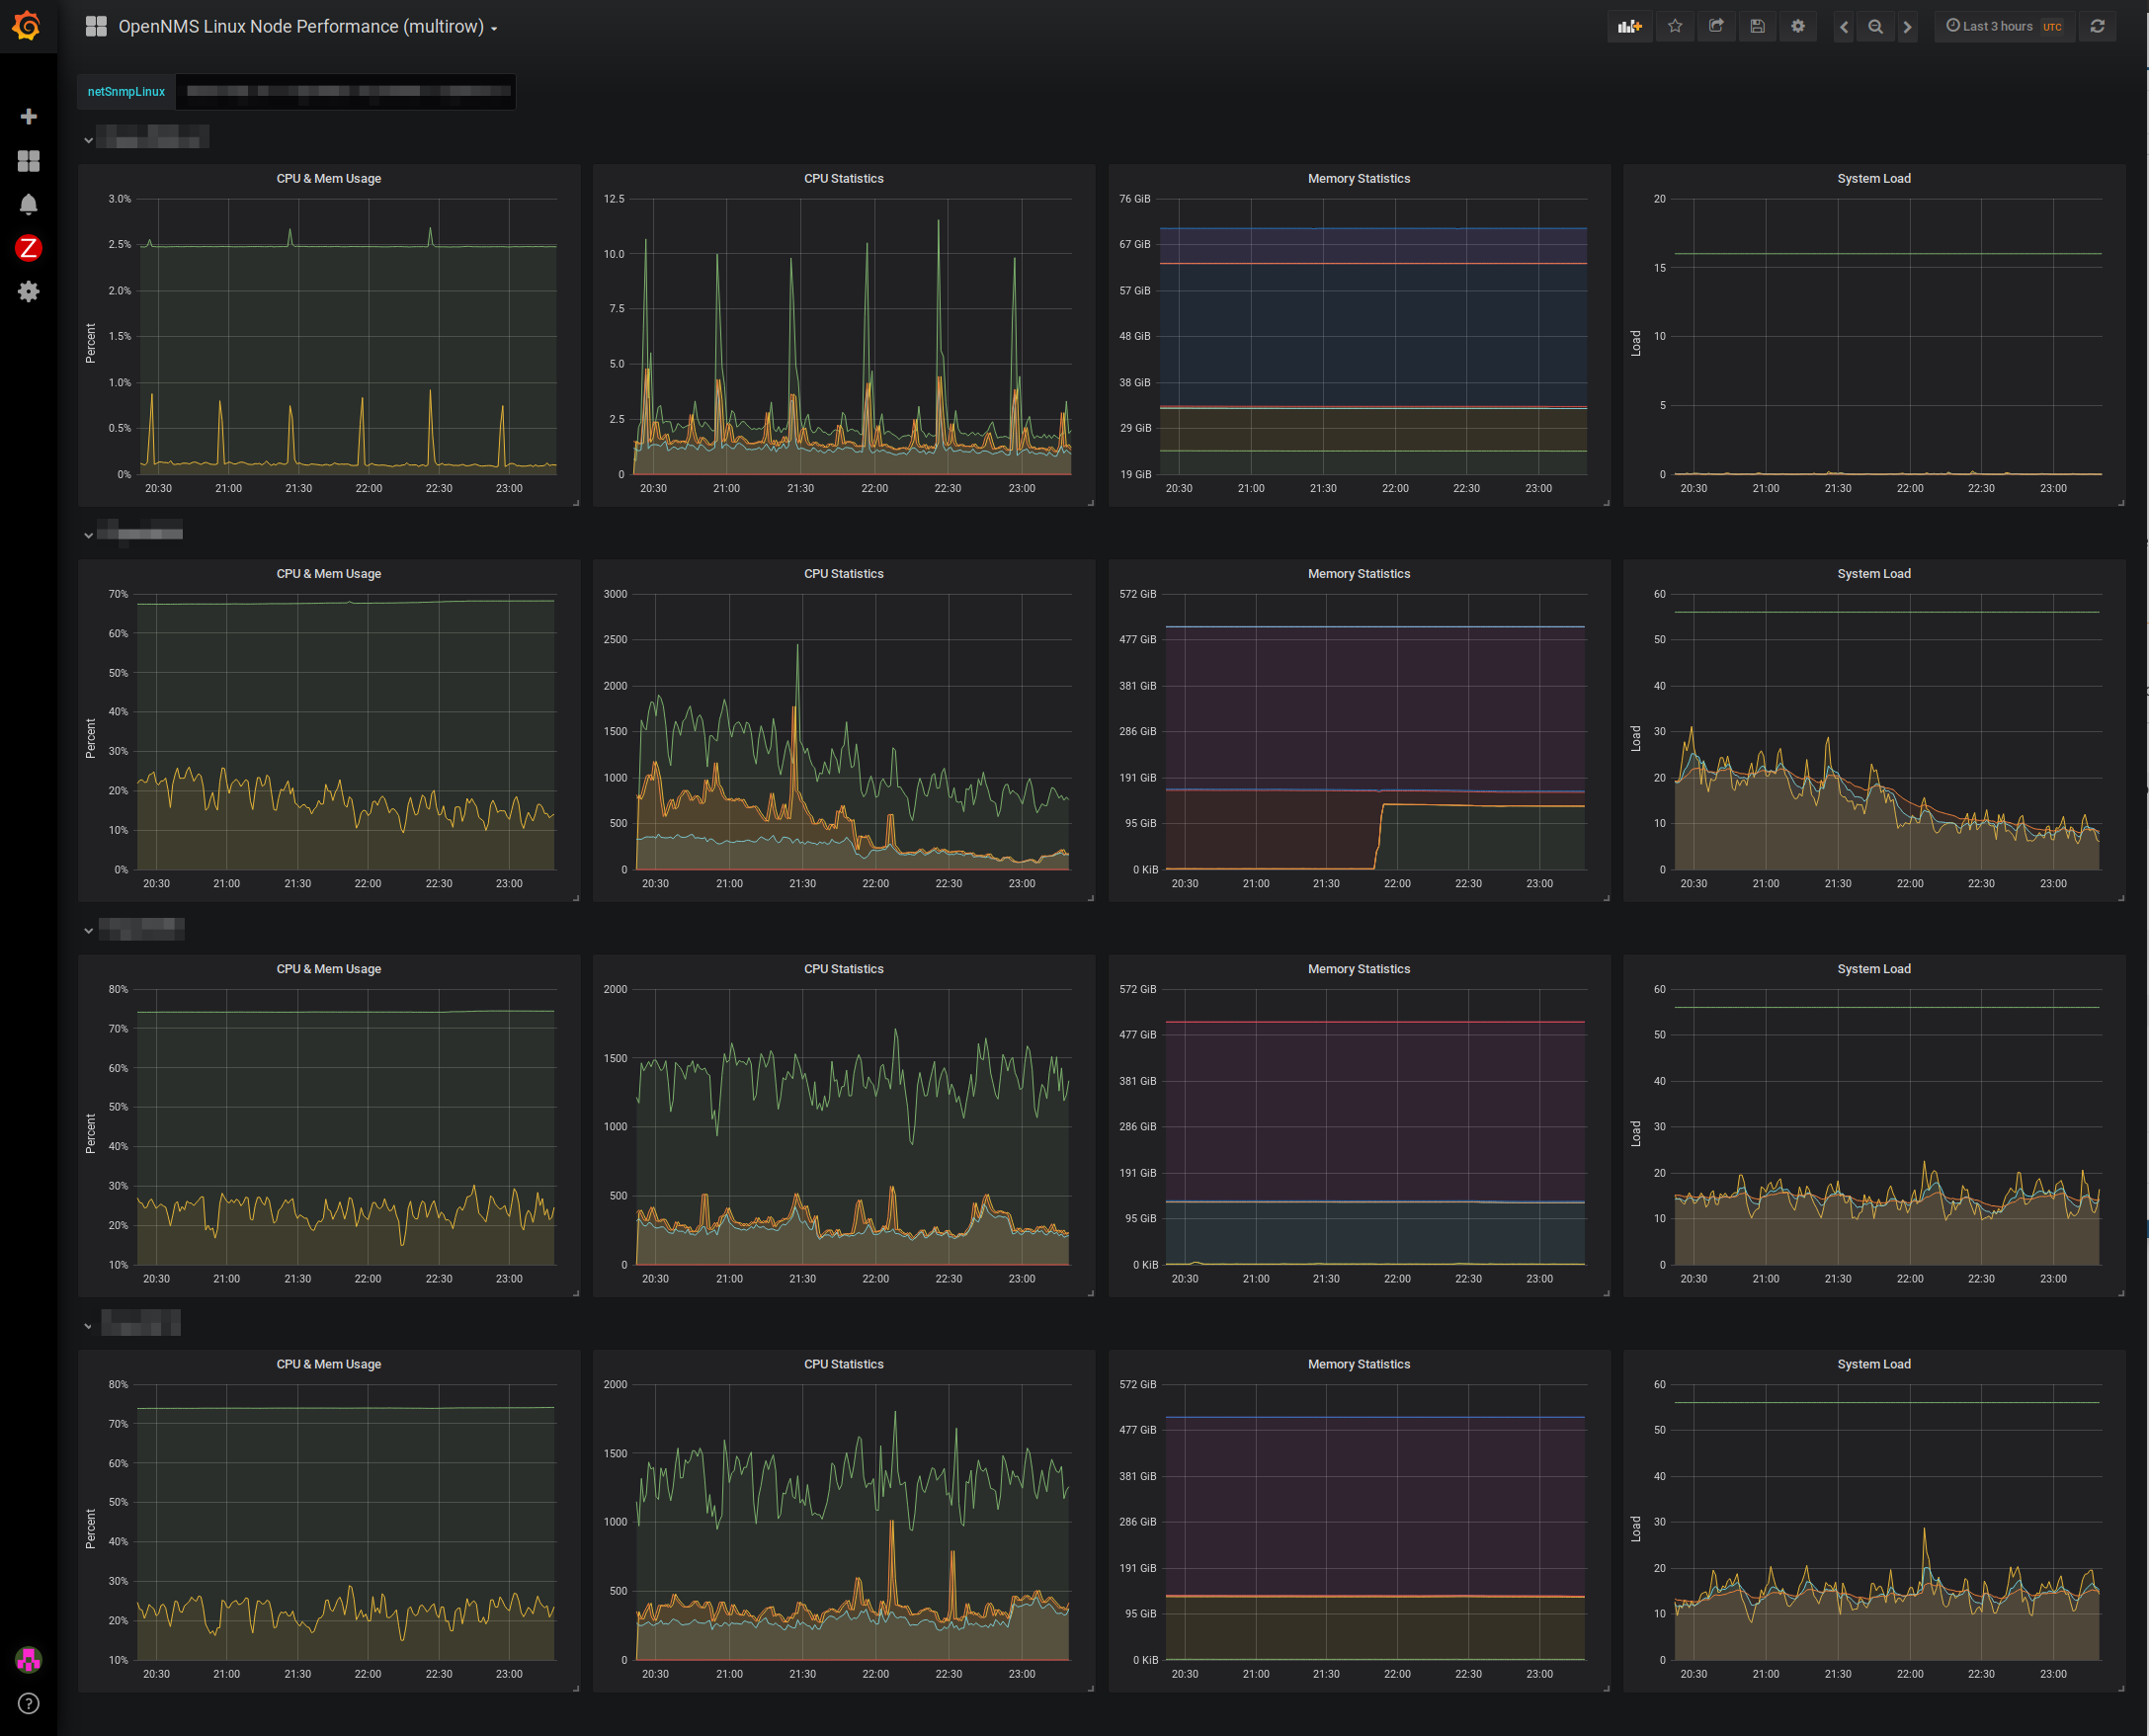Star this dashboard as a favorite
Viewport: 2149px width, 1736px height.
1675,27
